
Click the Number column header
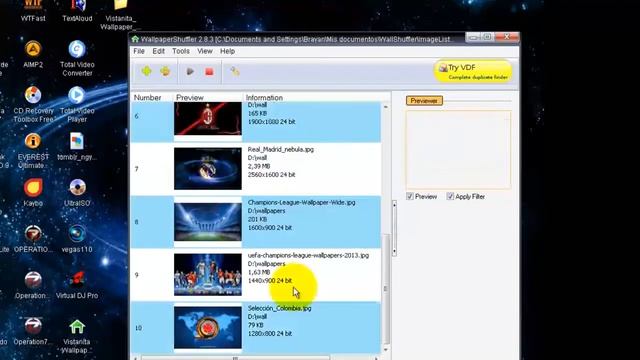click(147, 98)
